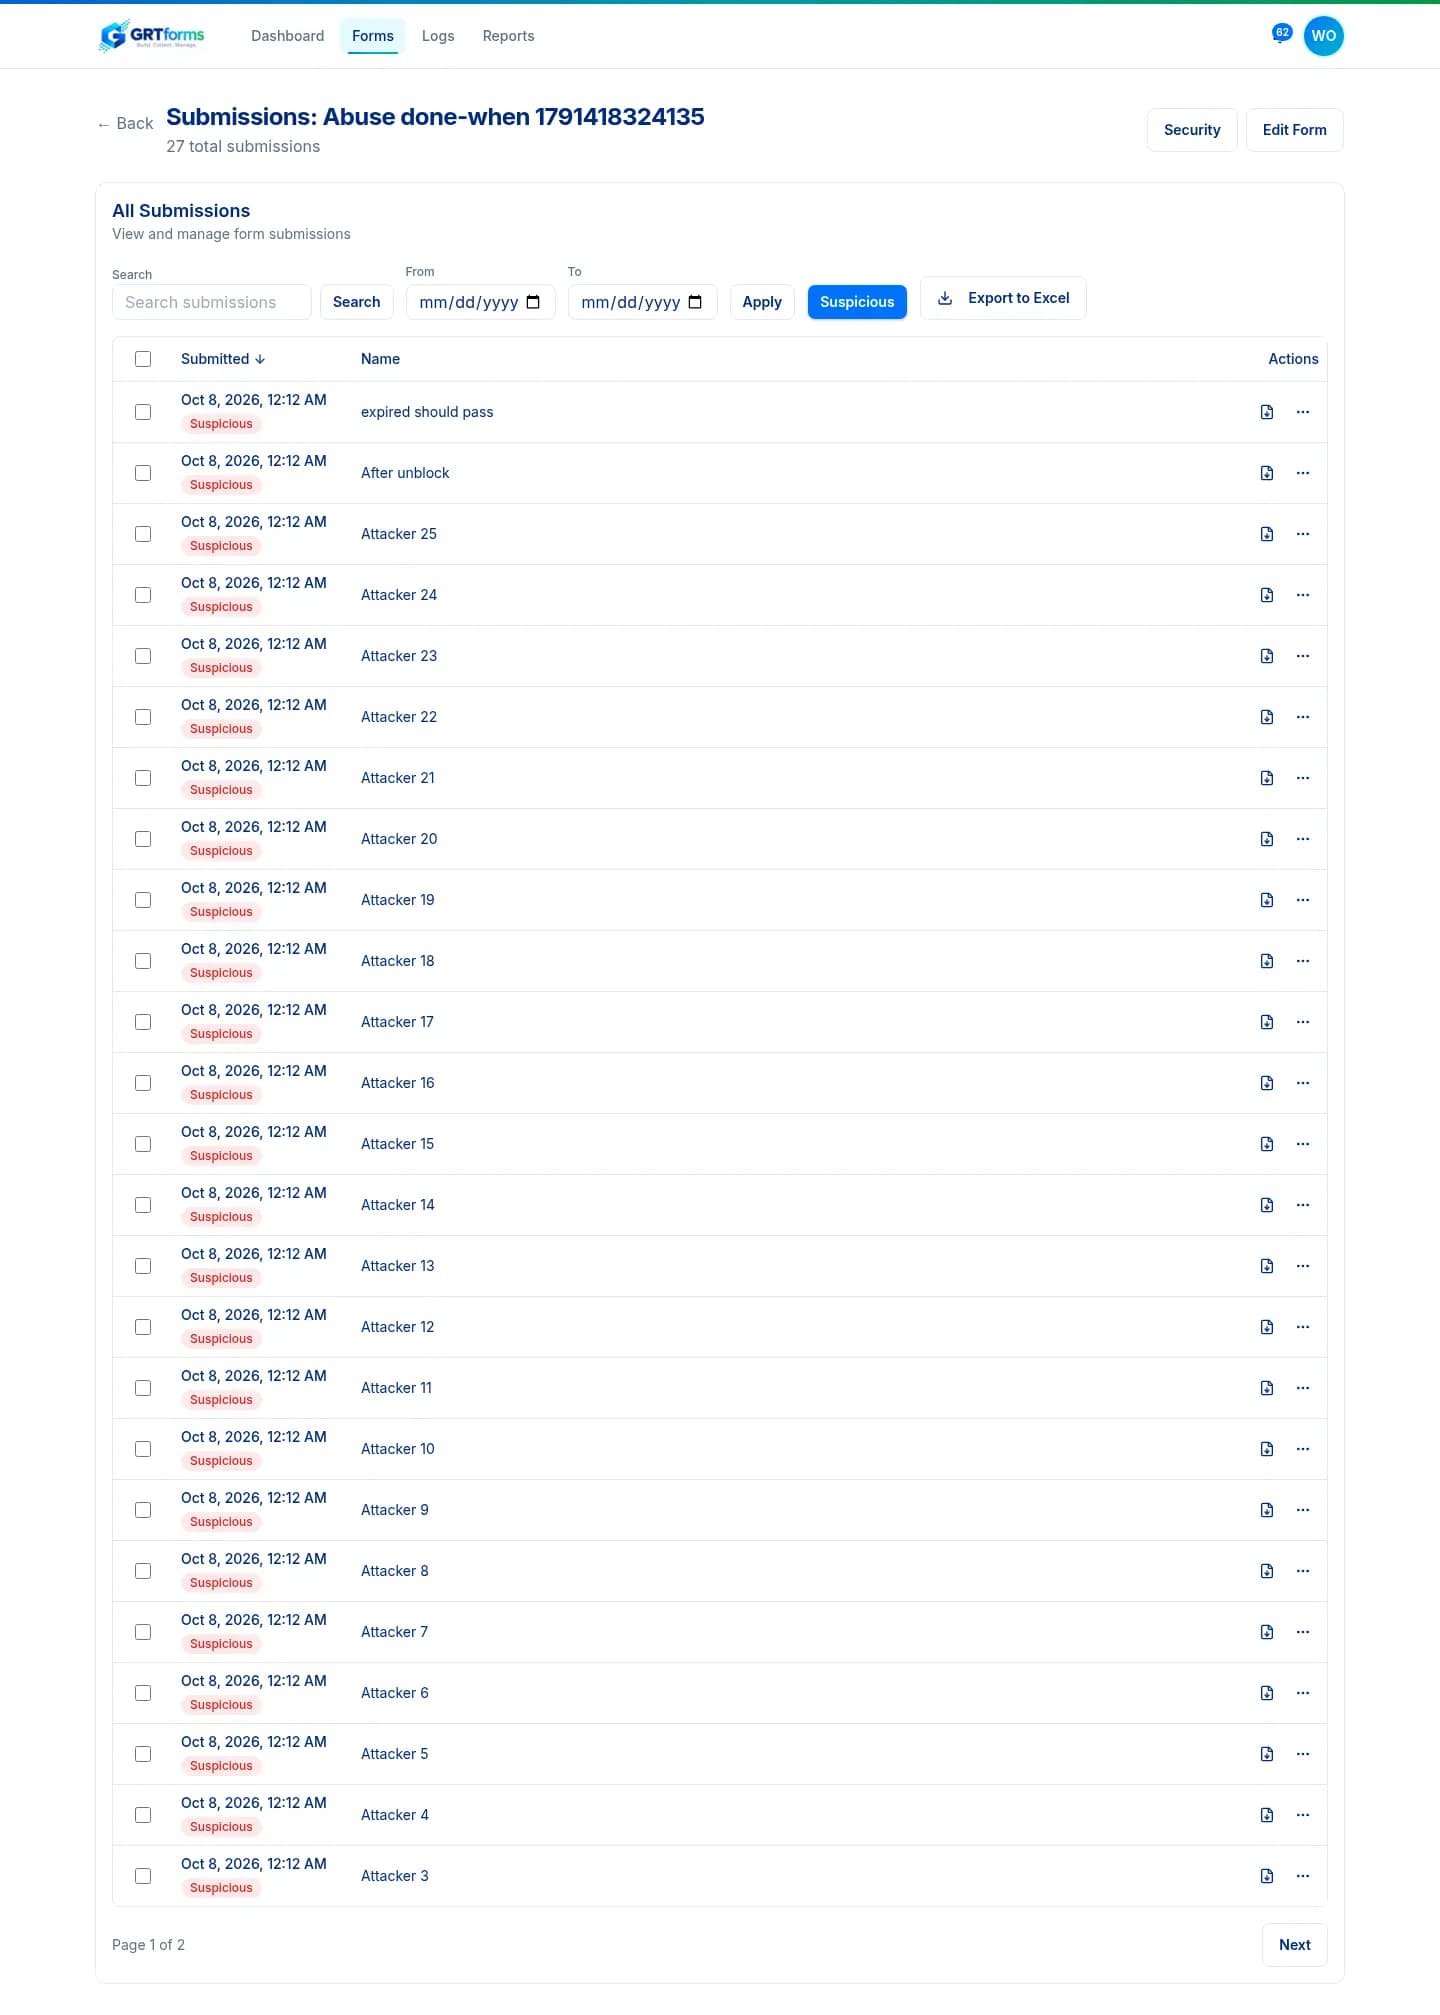
Task: View submission file icon for expired should pass
Action: coord(1267,412)
